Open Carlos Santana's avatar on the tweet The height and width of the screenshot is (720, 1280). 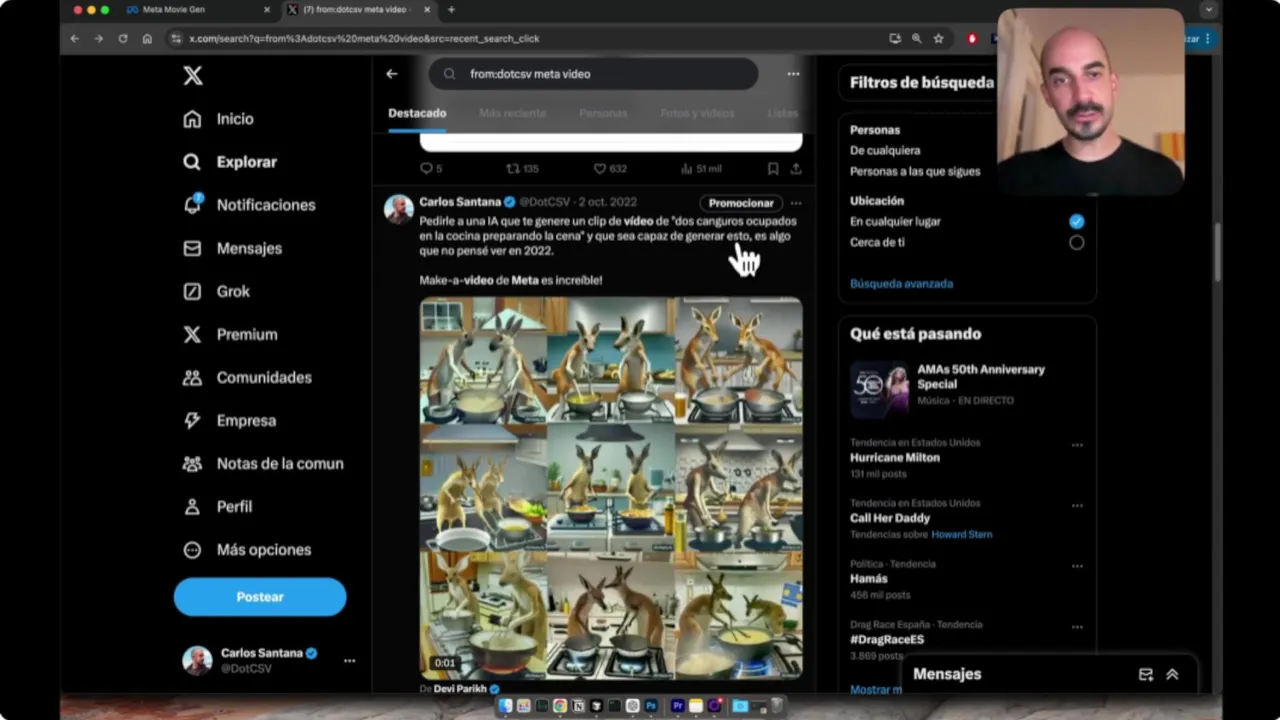pos(399,210)
